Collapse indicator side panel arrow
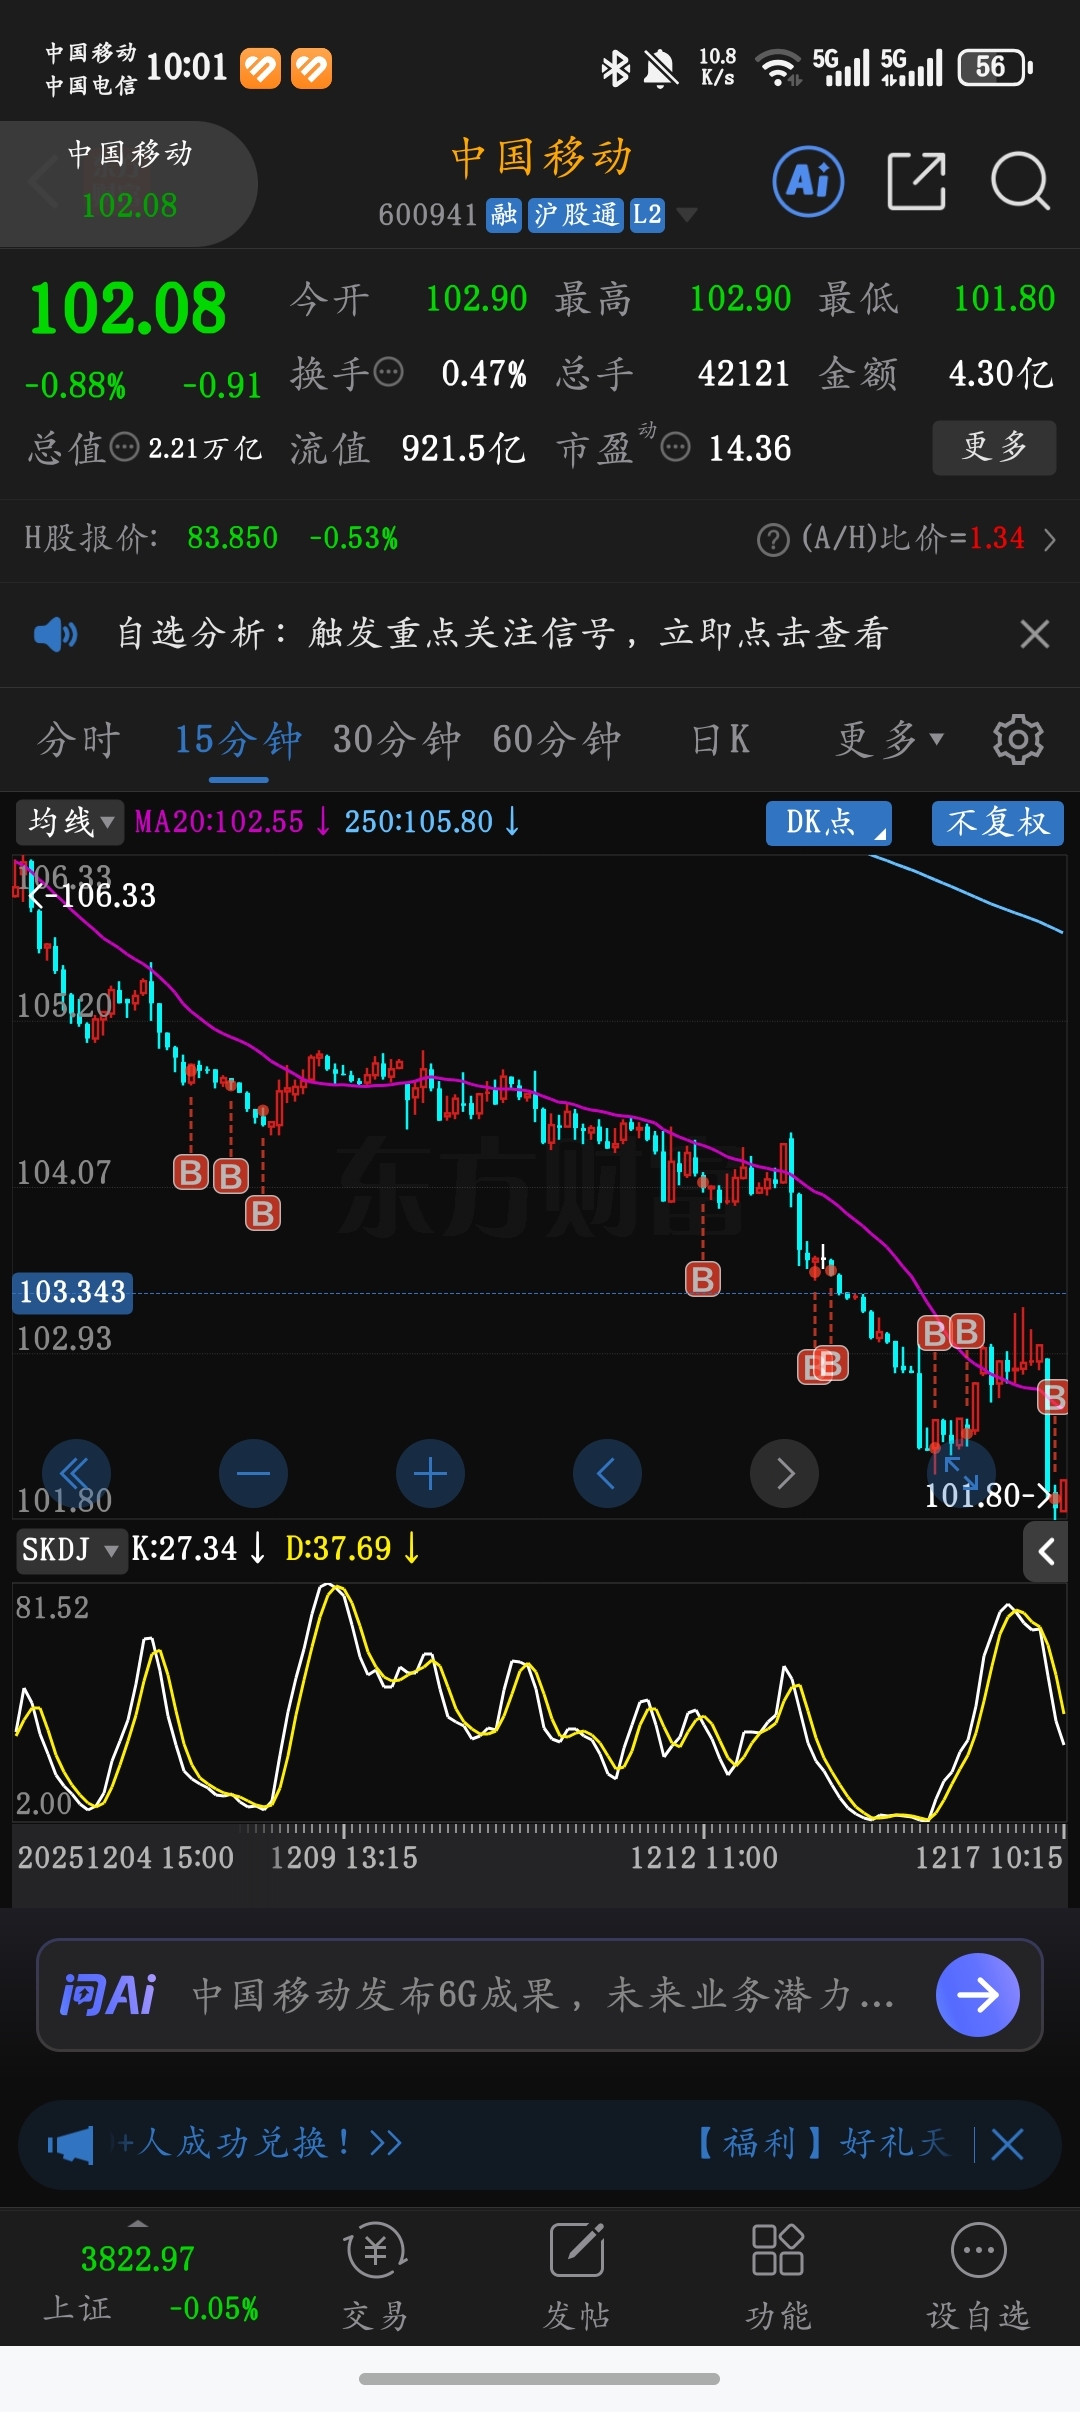 click(x=1047, y=1552)
